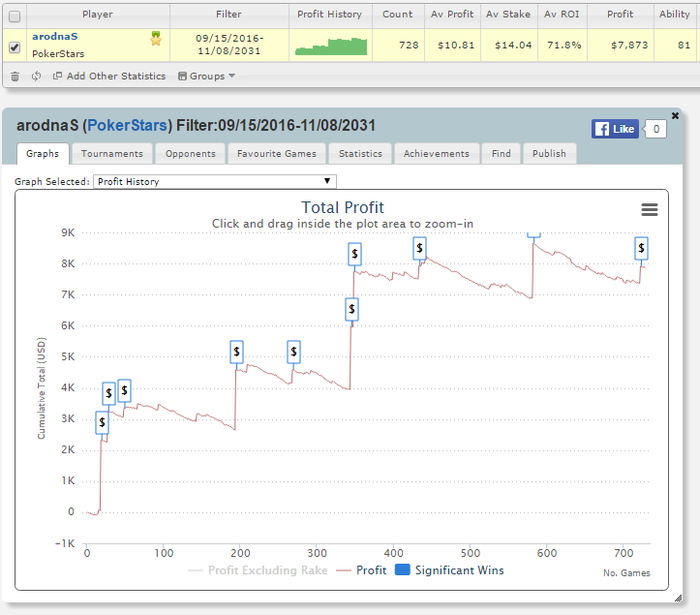The width and height of the screenshot is (700, 615).
Task: Click the 728 count value
Action: coord(408,45)
